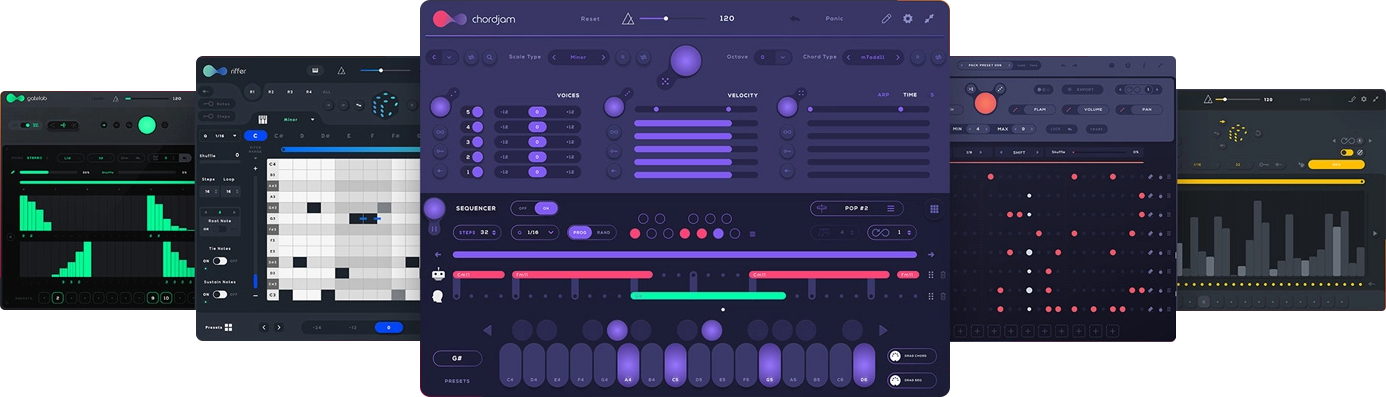Click dice randomize icon under Chordjam main knob
This screenshot has height=397, width=1386.
click(x=664, y=81)
